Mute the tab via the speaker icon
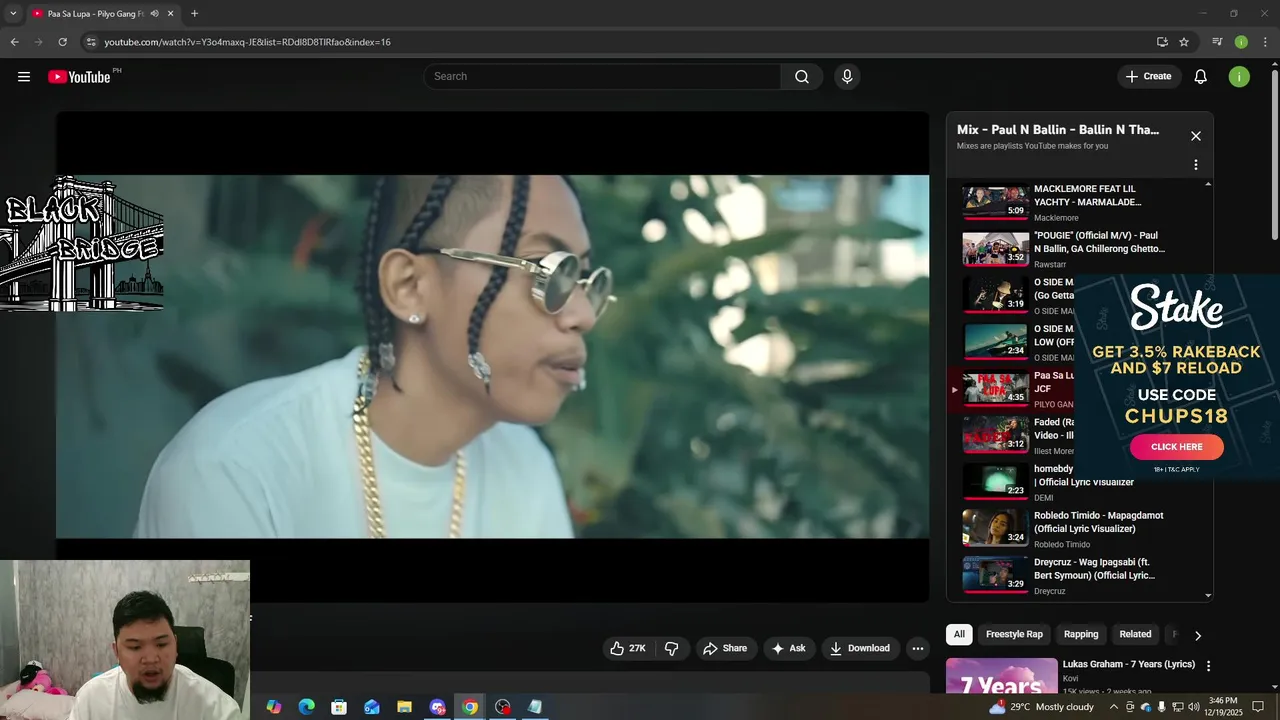1280x720 pixels. [154, 14]
